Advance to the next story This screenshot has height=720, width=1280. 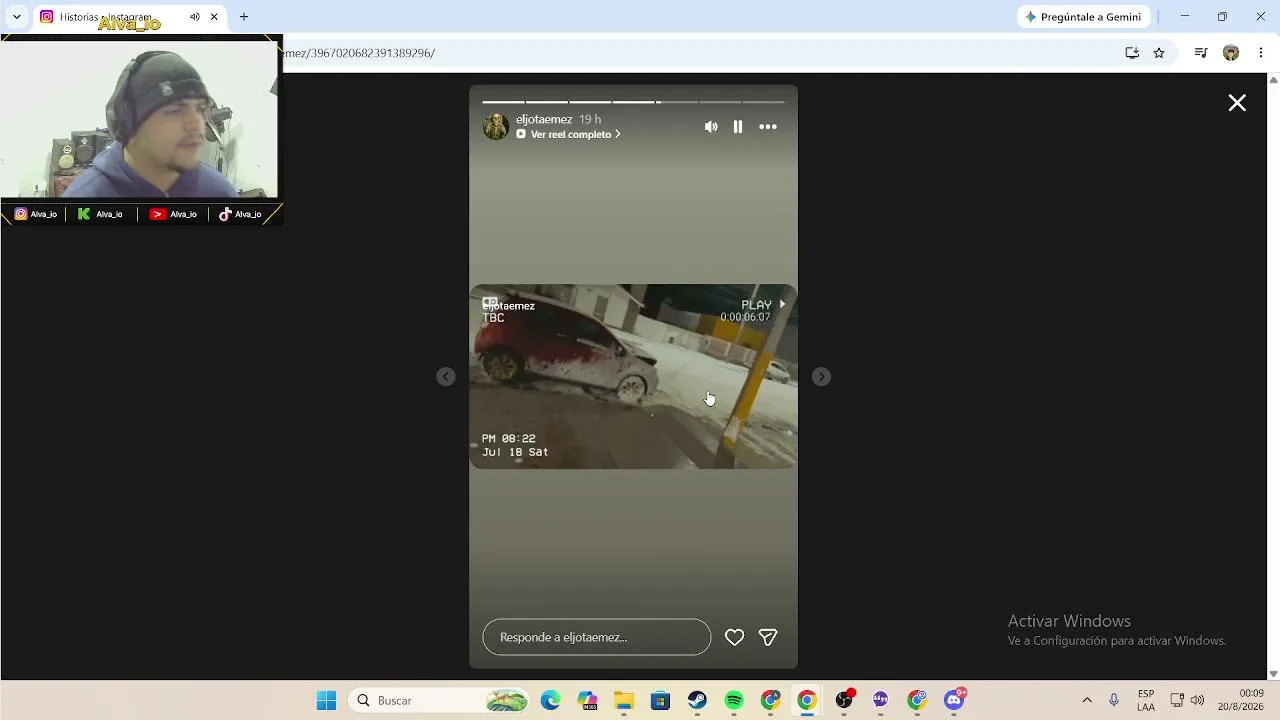pos(821,377)
